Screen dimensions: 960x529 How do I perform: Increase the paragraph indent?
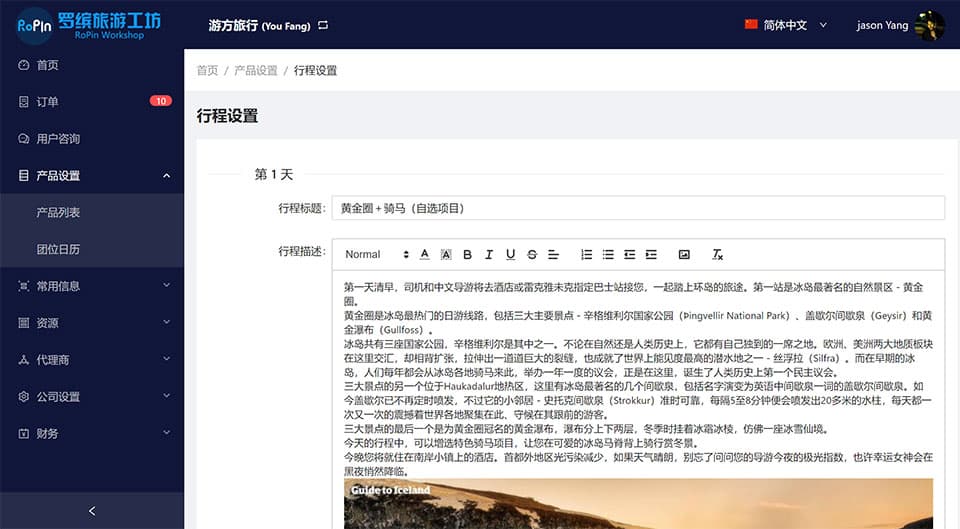click(651, 254)
